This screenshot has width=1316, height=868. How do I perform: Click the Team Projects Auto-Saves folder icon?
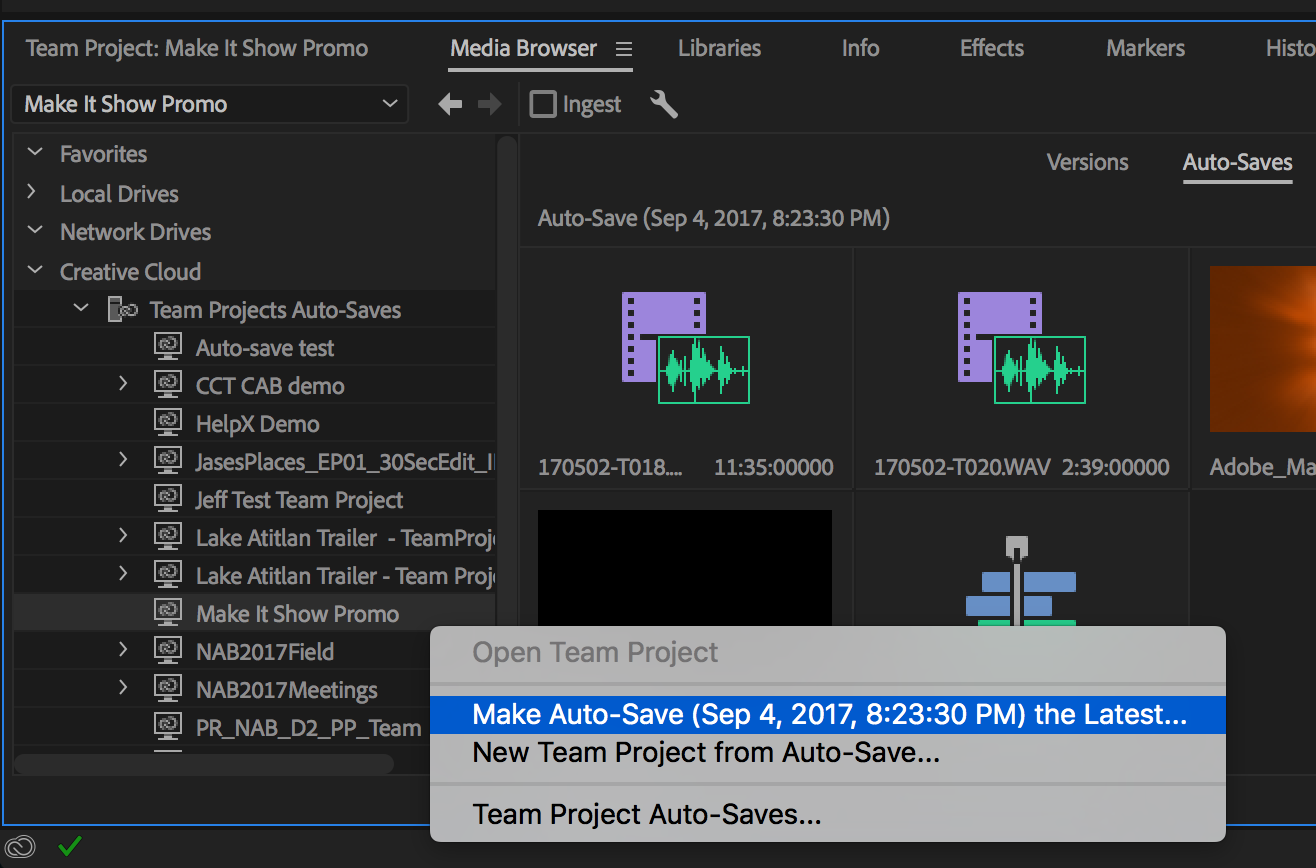[122, 310]
